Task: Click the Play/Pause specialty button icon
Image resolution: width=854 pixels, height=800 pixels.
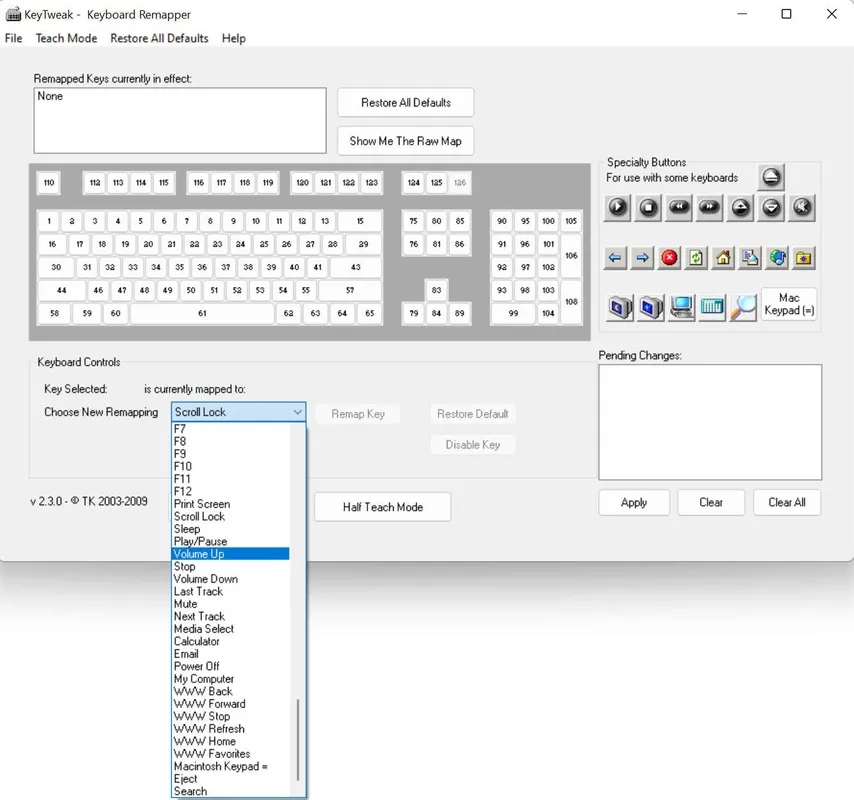Action: coord(617,207)
